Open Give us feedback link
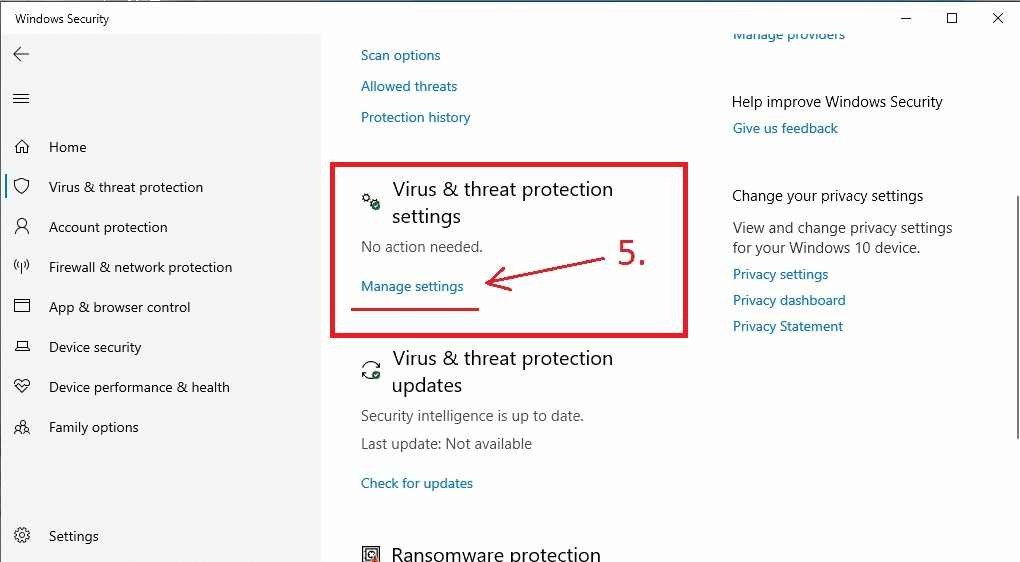 [785, 128]
